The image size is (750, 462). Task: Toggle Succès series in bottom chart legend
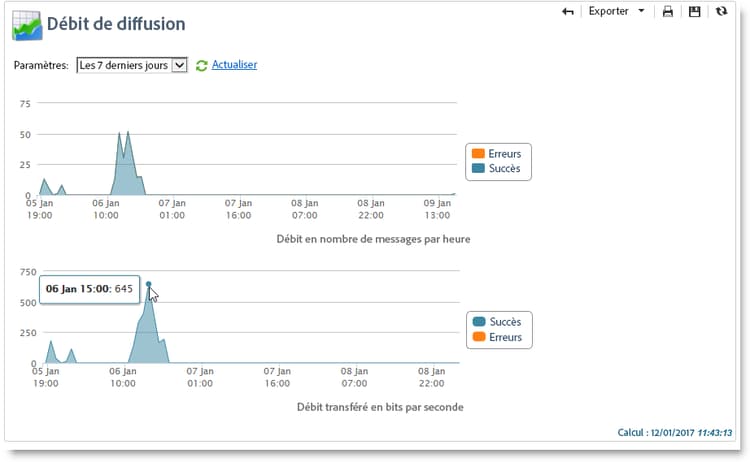497,322
